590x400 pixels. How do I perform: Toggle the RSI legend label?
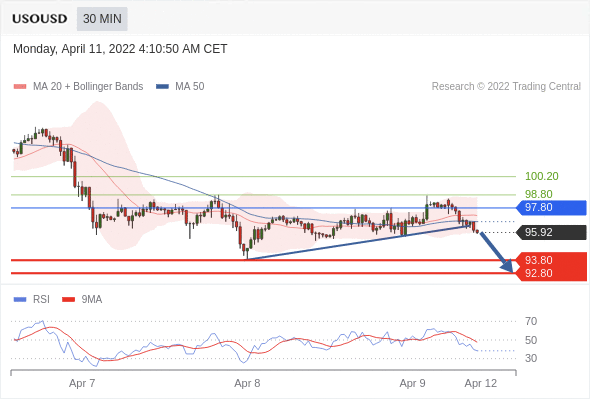(41, 300)
